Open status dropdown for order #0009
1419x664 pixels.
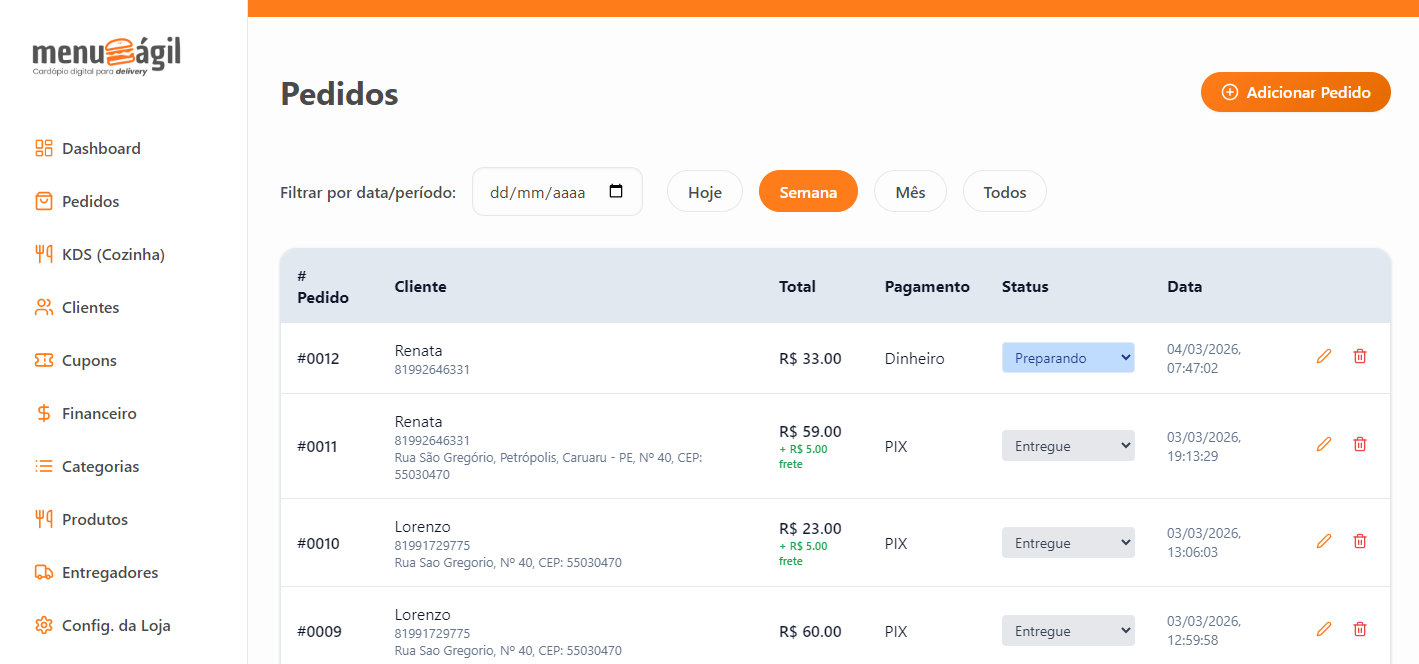click(1068, 631)
